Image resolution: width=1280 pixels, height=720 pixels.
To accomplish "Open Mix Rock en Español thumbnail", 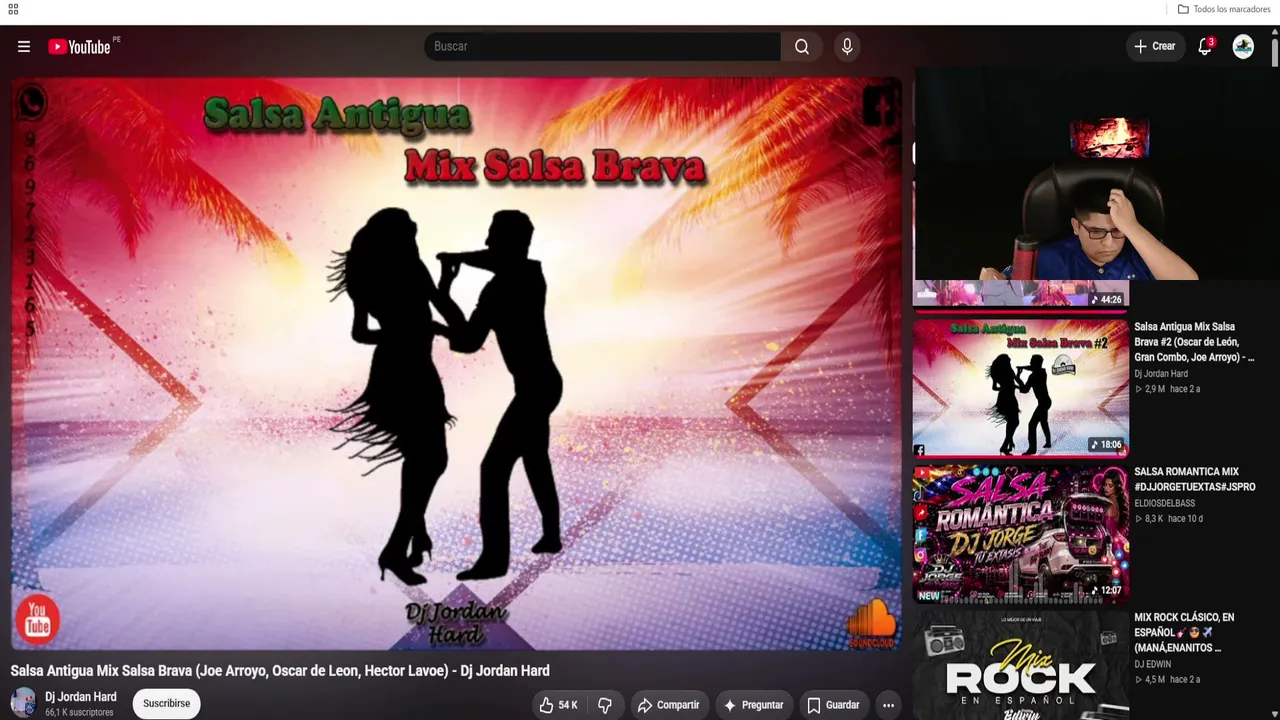I will pyautogui.click(x=1020, y=665).
